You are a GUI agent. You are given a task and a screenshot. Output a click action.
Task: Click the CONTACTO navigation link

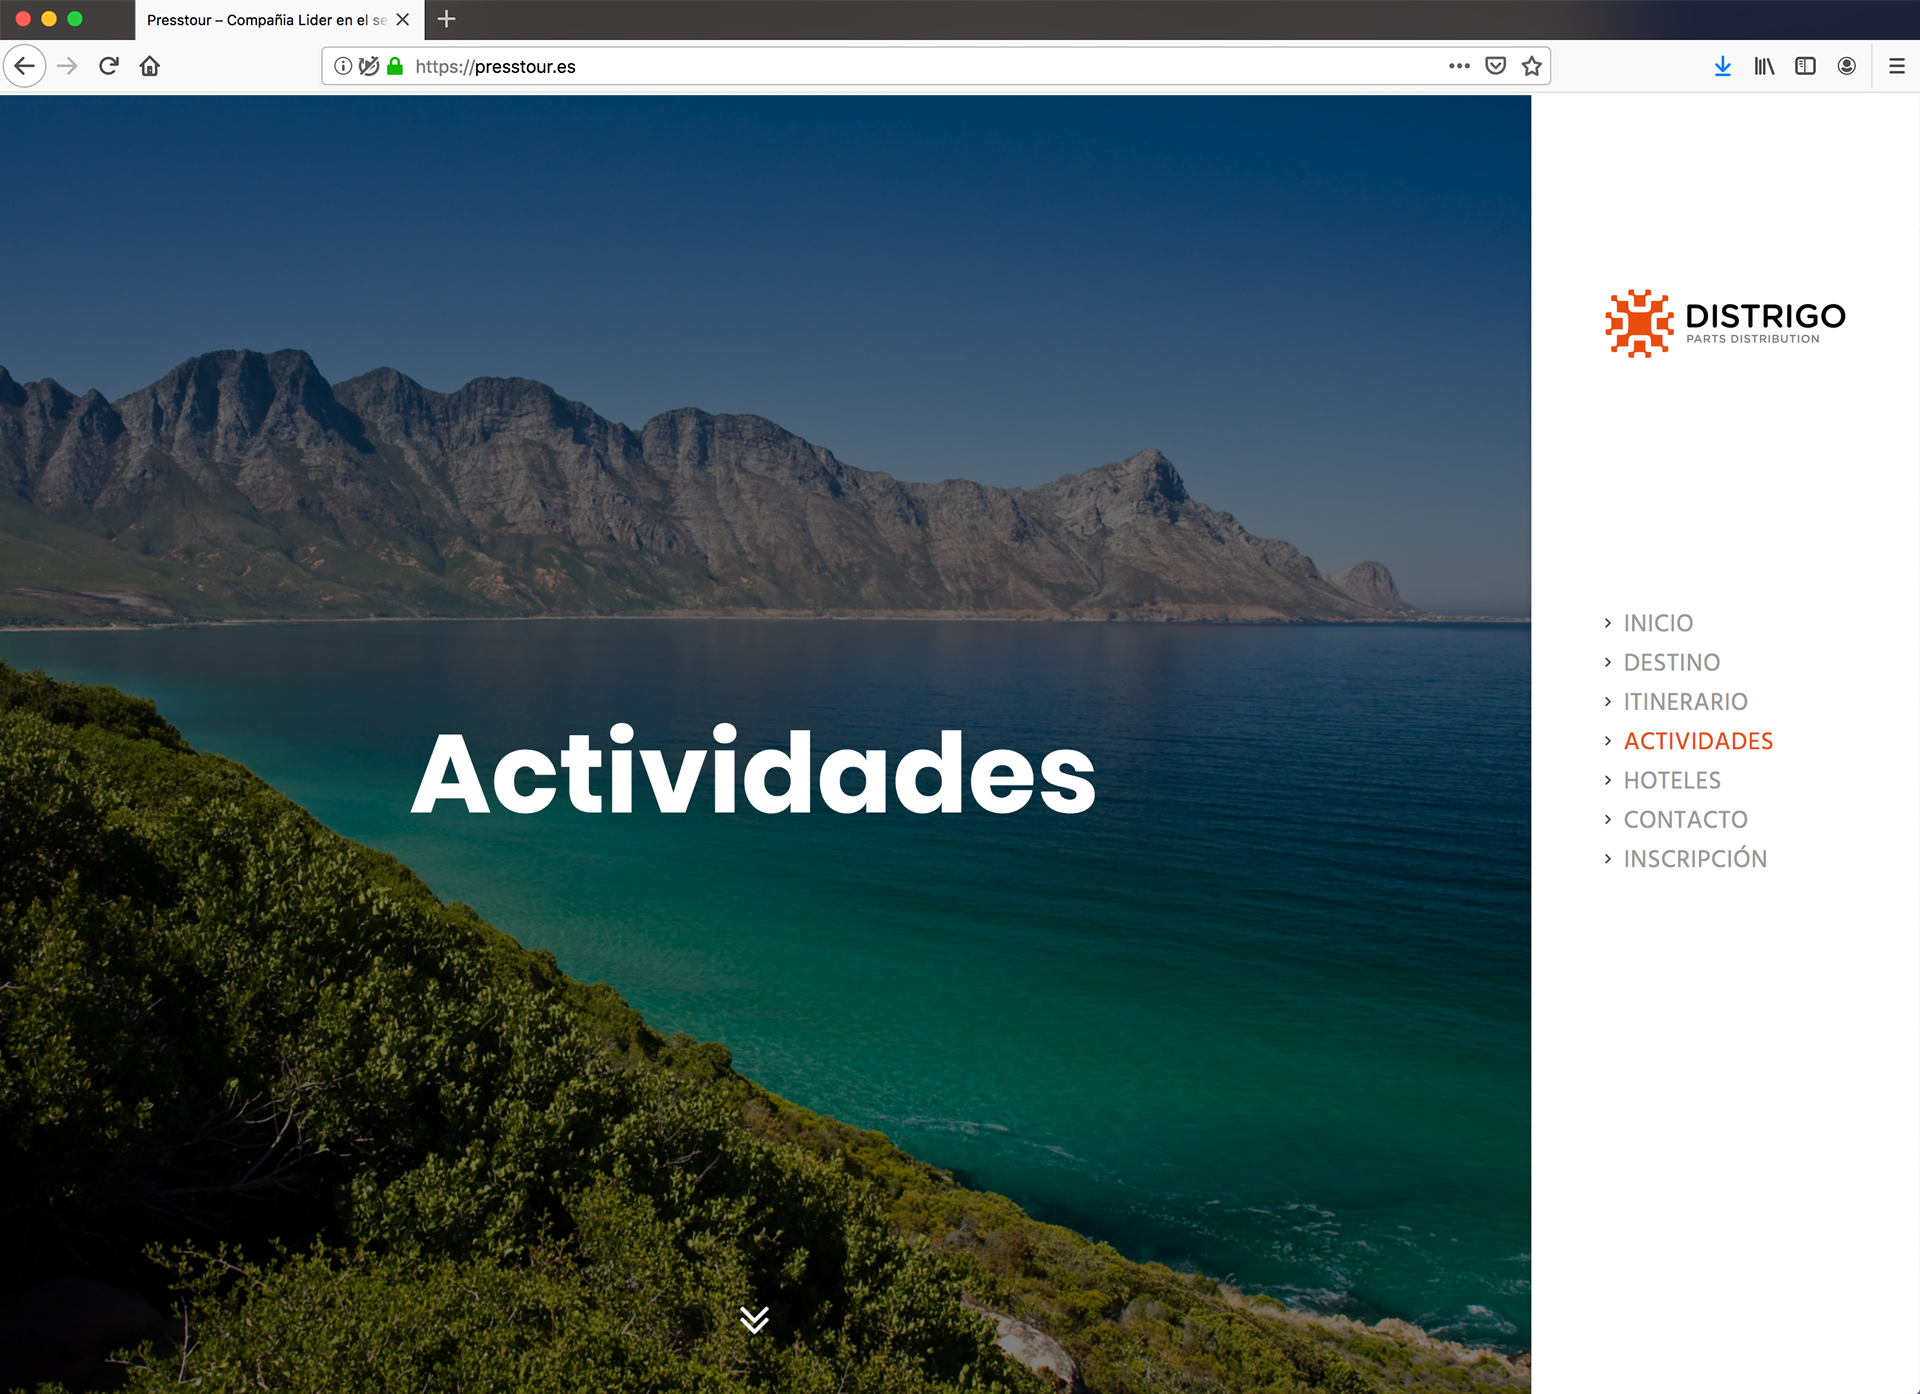(x=1685, y=820)
